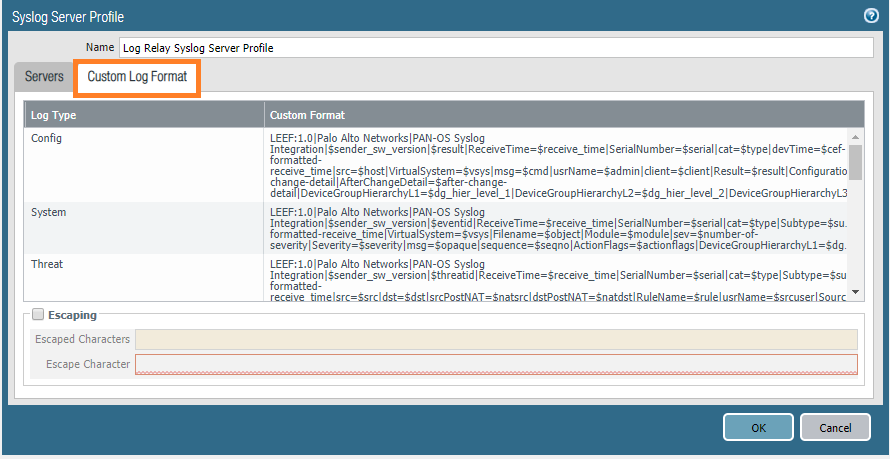
Task: Click the log format list scroll down arrow
Action: coord(856,291)
